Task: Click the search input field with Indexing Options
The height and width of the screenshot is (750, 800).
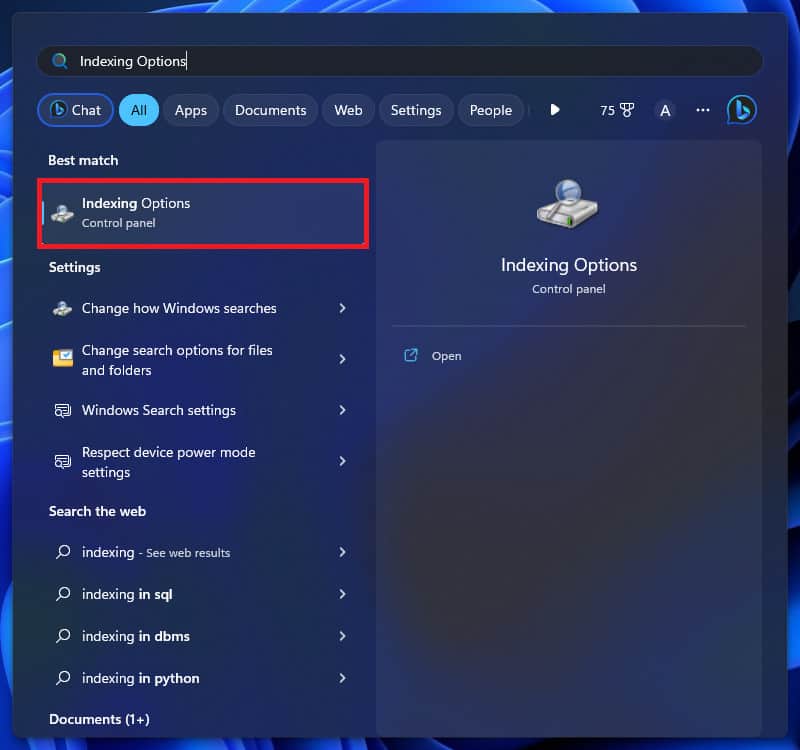Action: tap(400, 61)
